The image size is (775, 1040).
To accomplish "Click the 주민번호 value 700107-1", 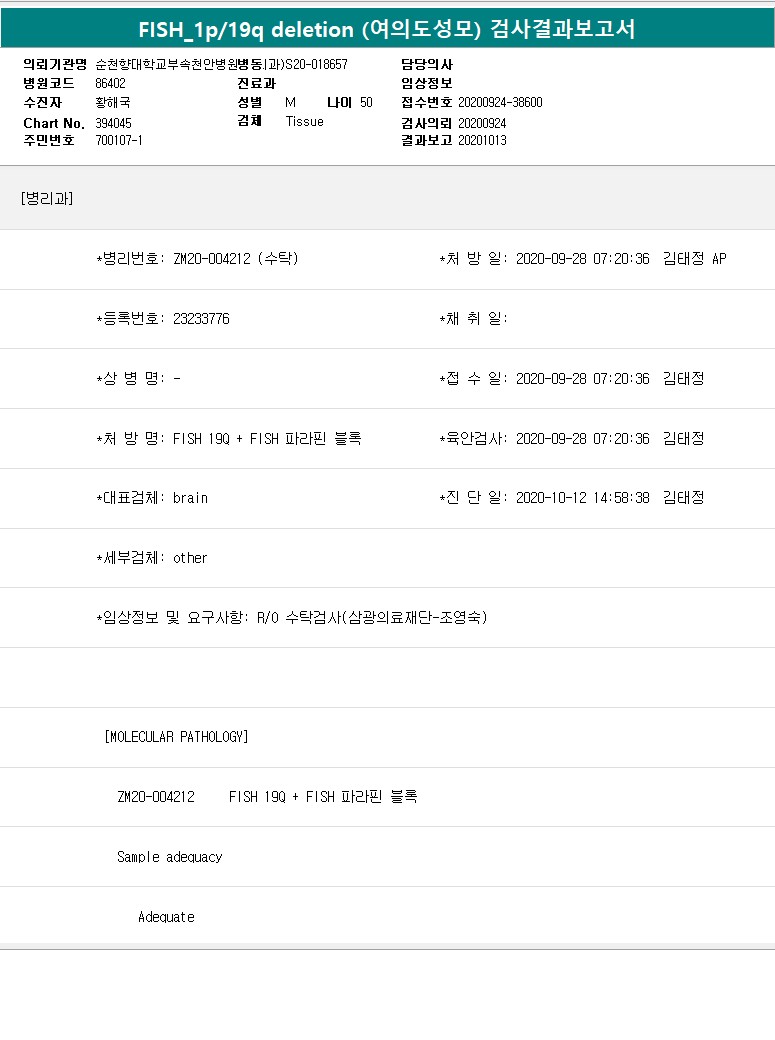I will [x=119, y=140].
